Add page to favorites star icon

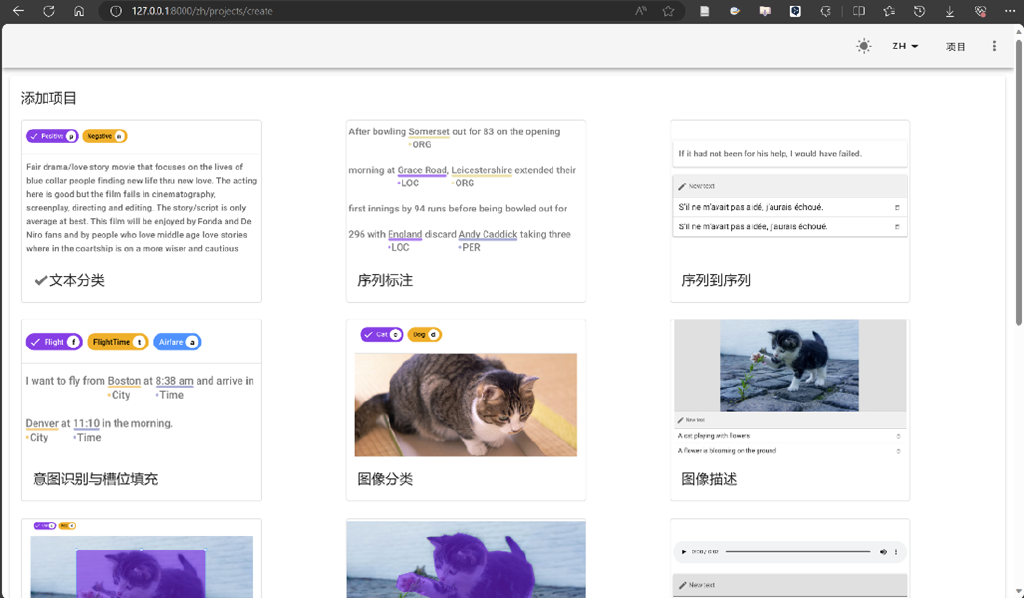(x=668, y=11)
